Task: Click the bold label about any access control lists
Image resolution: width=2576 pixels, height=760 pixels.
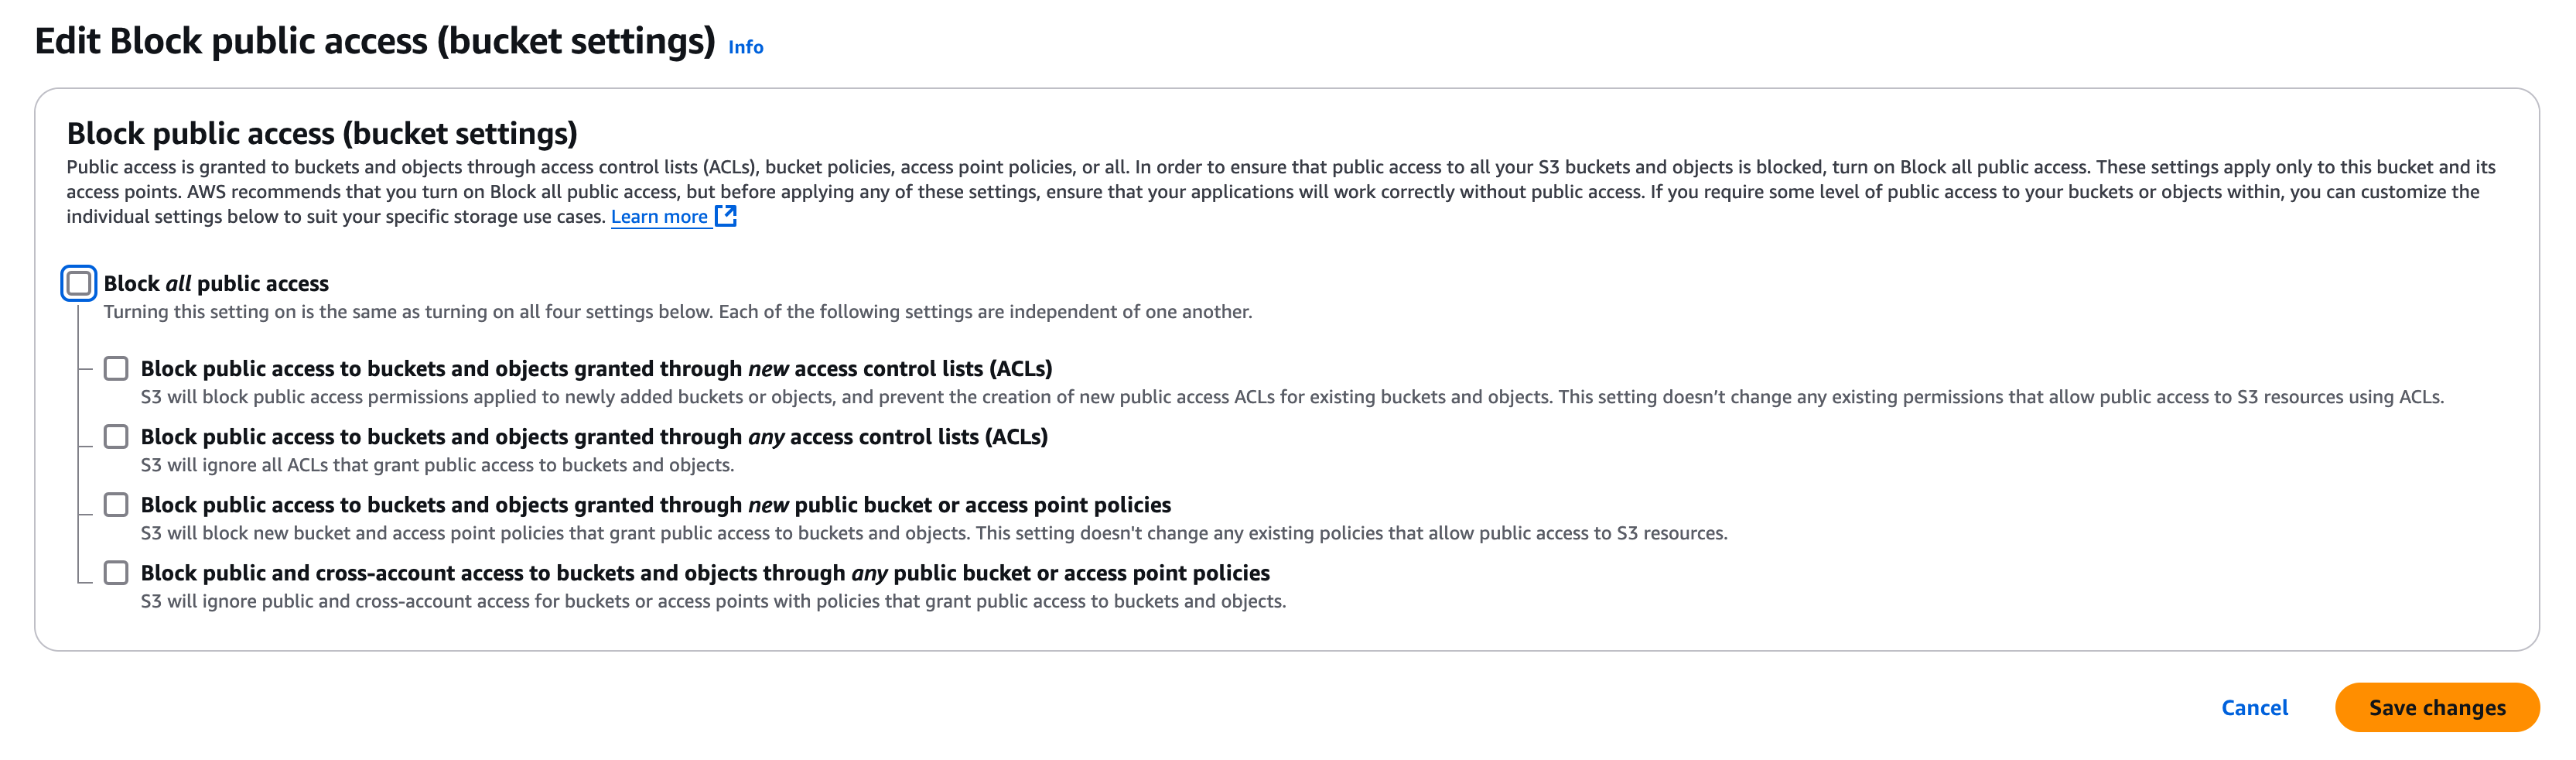Action: (x=594, y=437)
